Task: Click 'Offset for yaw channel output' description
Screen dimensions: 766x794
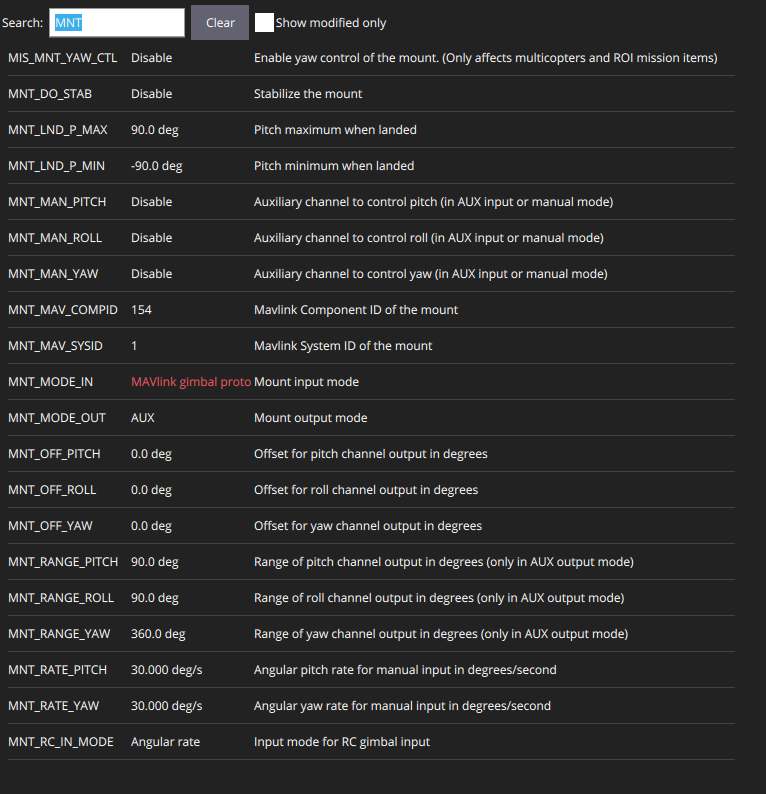Action: click(368, 525)
